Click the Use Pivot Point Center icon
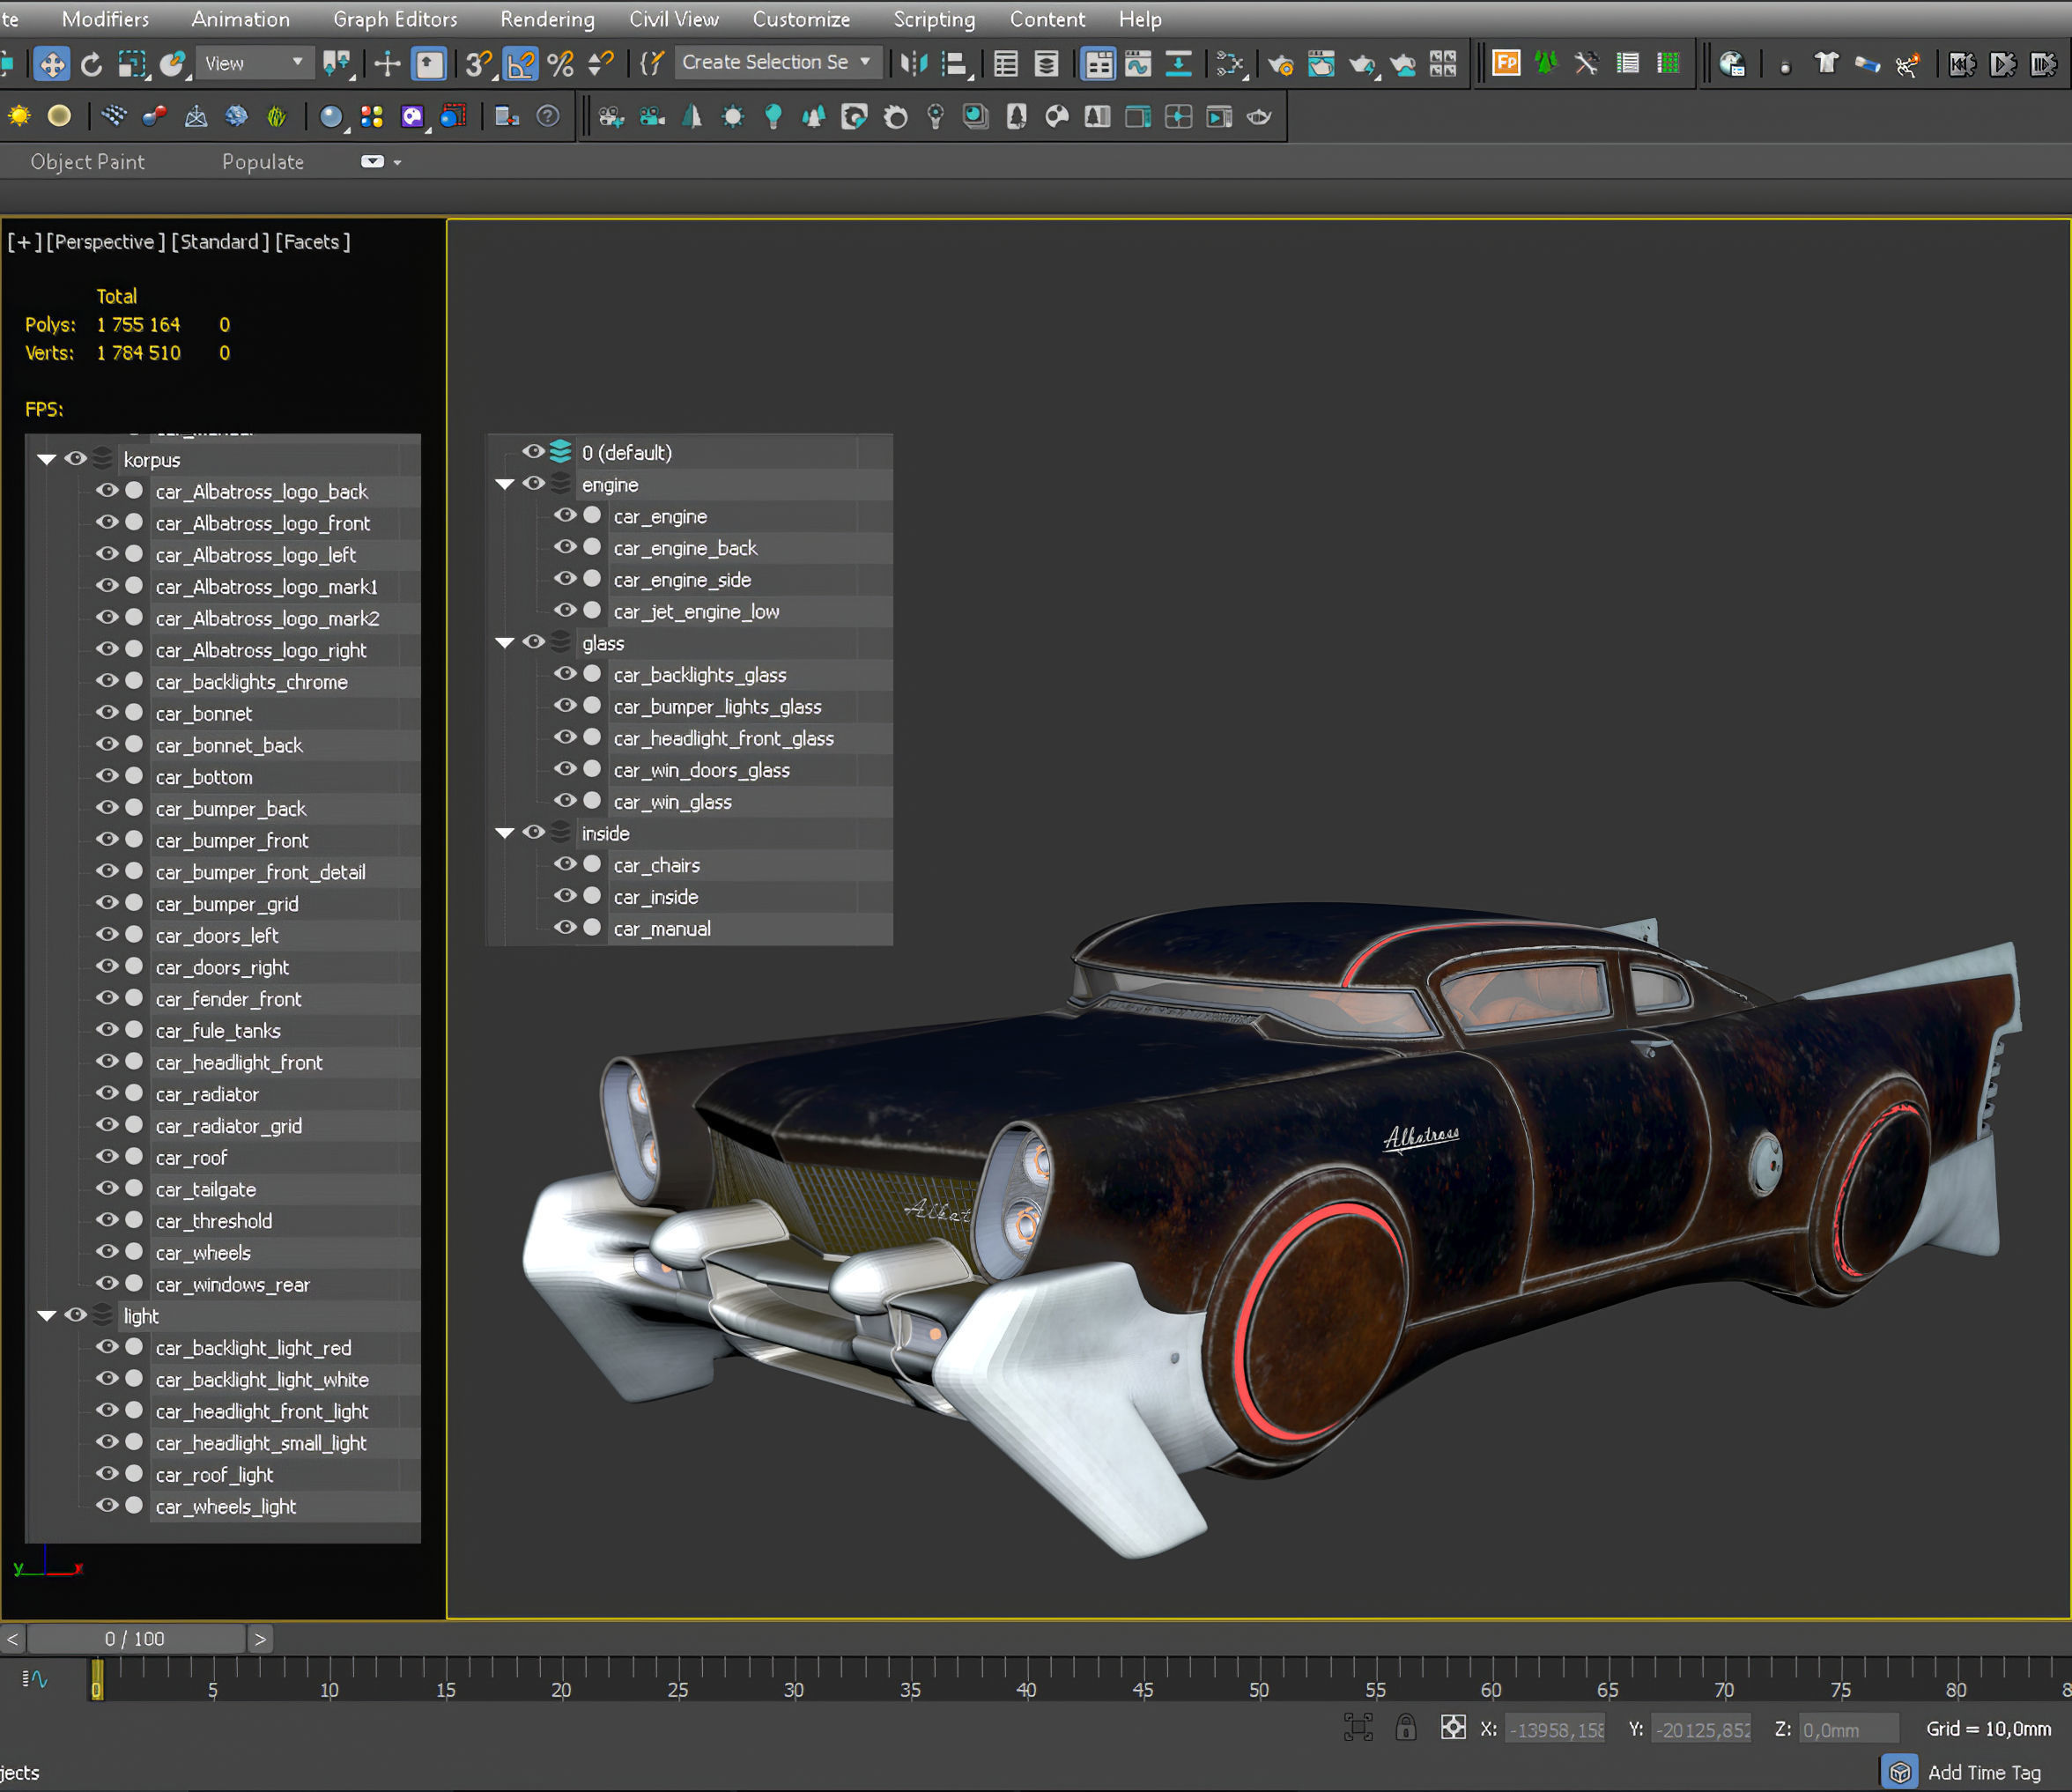This screenshot has height=1792, width=2072. (337, 64)
